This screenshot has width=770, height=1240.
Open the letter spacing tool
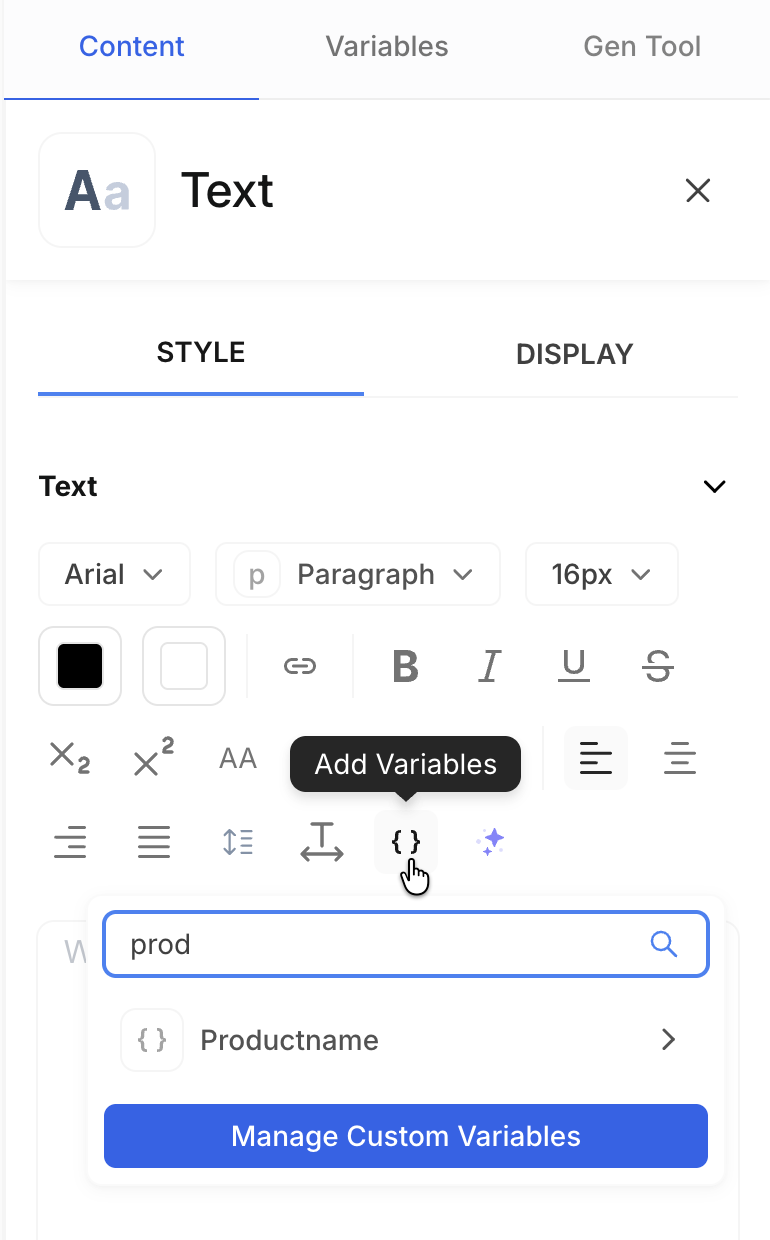click(x=322, y=842)
